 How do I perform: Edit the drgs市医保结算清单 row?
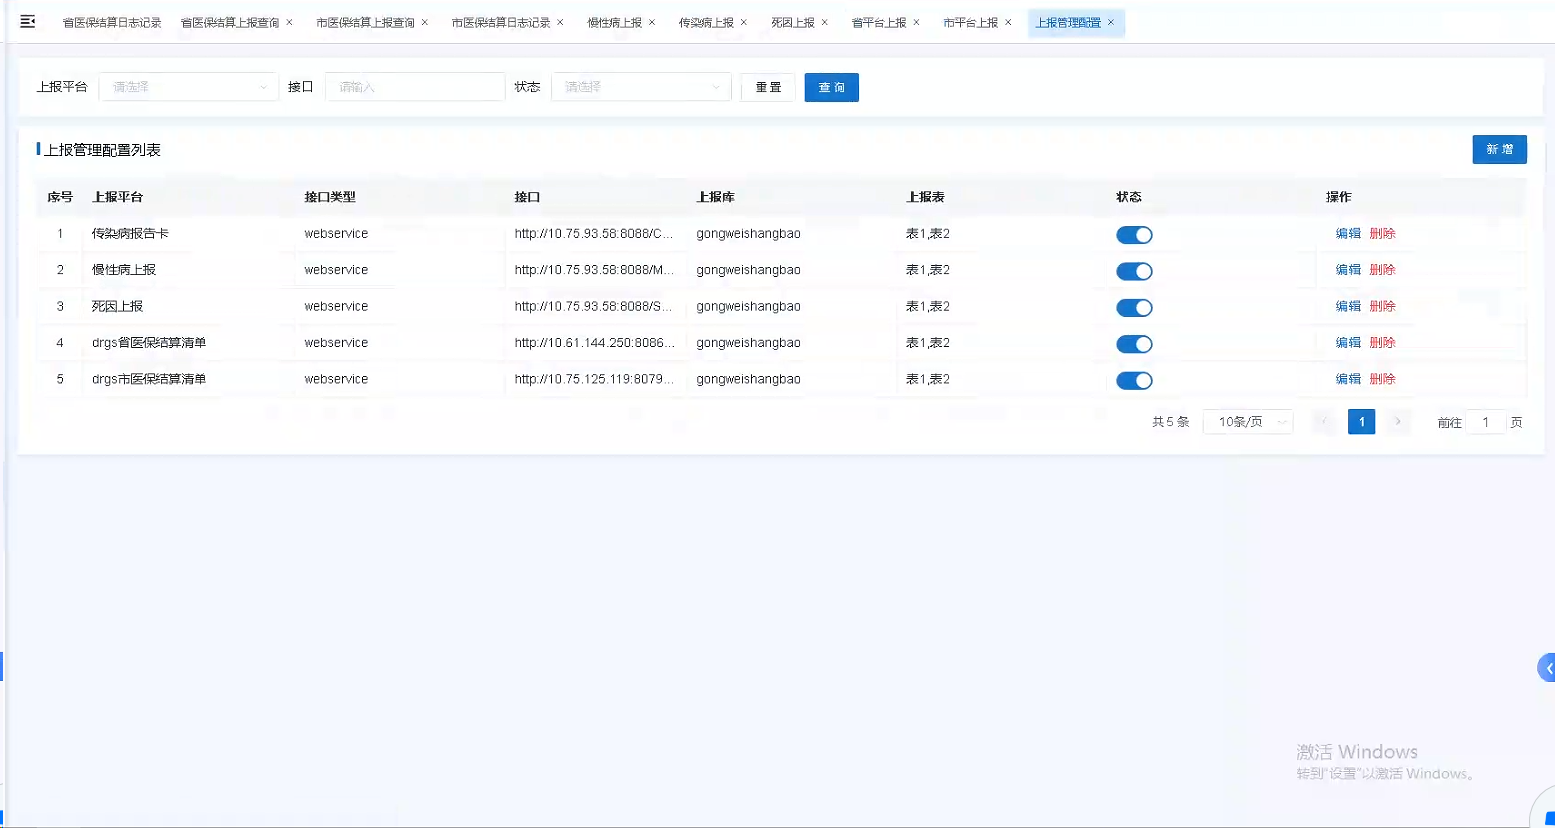1348,379
